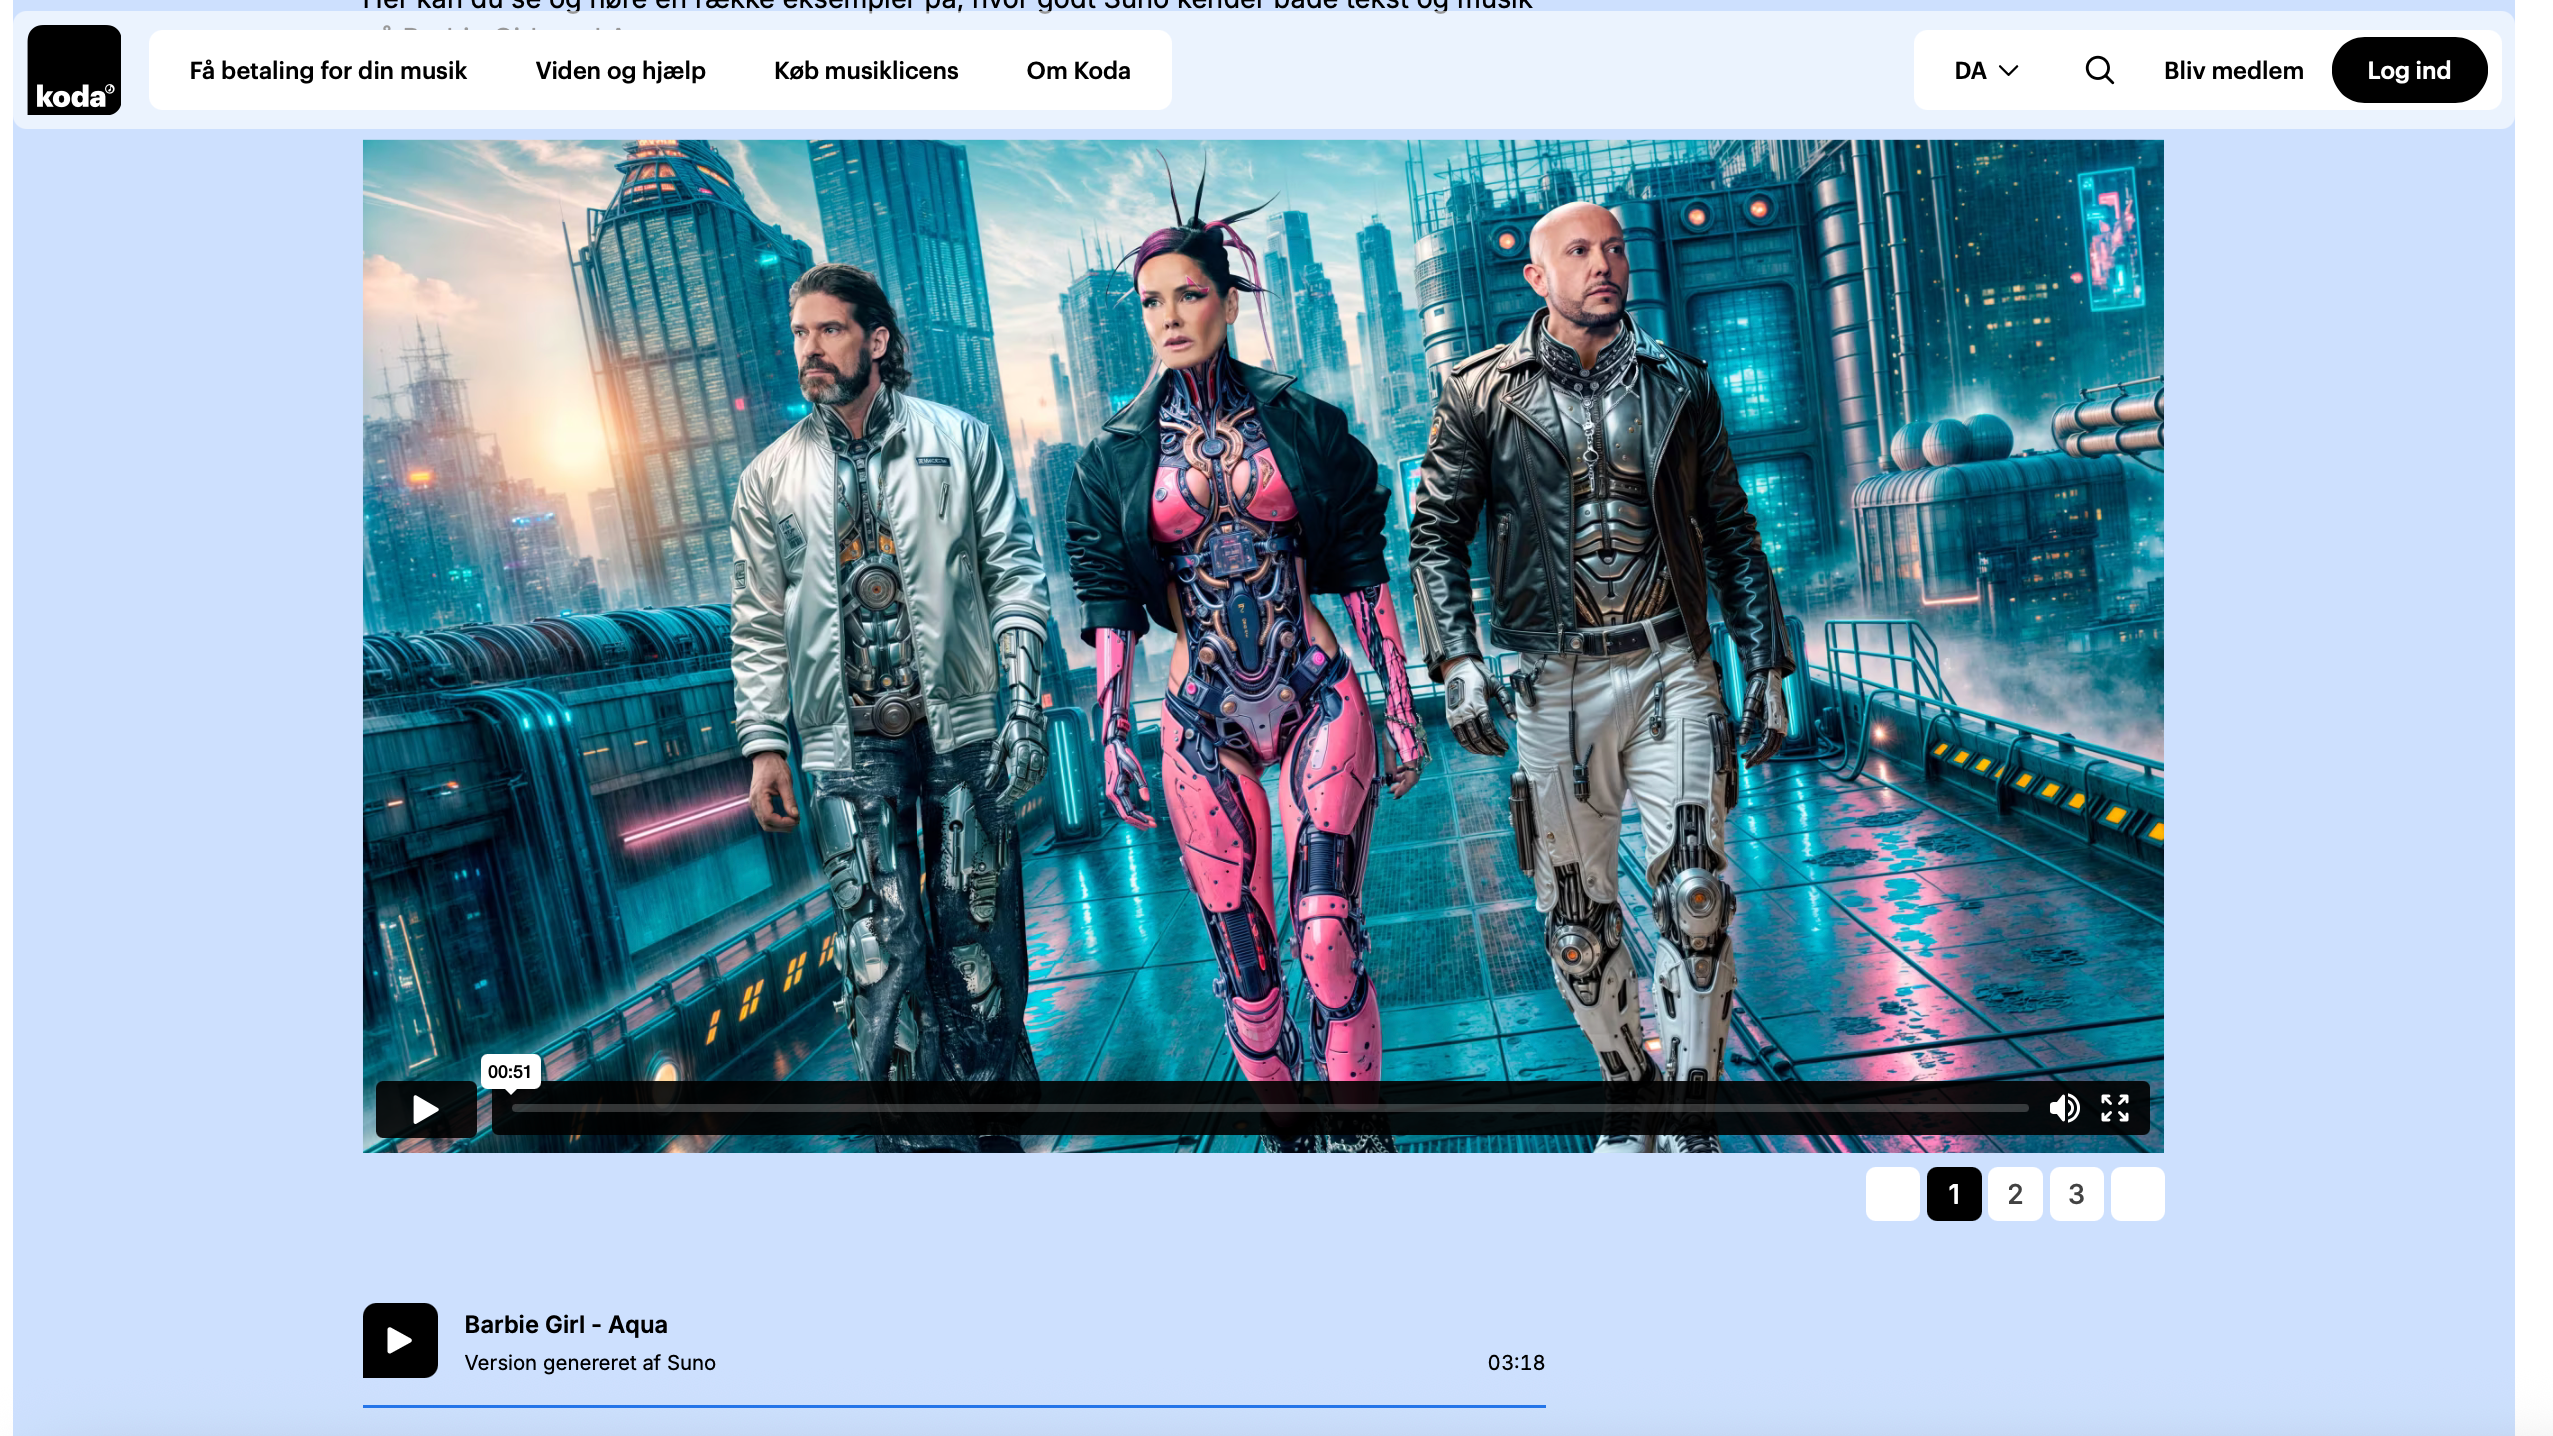Click the next slide pagination button
This screenshot has height=1436, width=2553.
[2138, 1194]
